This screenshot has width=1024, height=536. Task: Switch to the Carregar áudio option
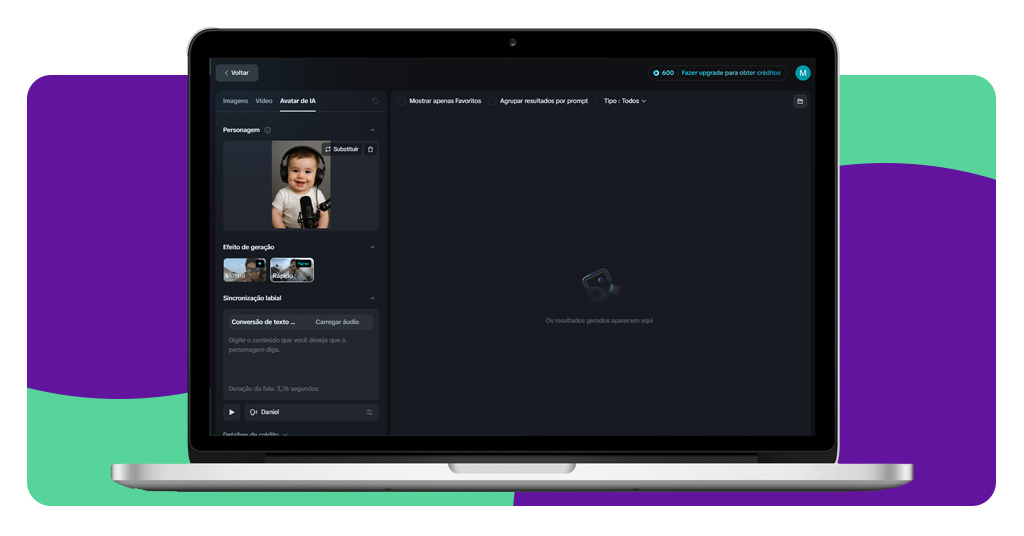pyautogui.click(x=337, y=322)
